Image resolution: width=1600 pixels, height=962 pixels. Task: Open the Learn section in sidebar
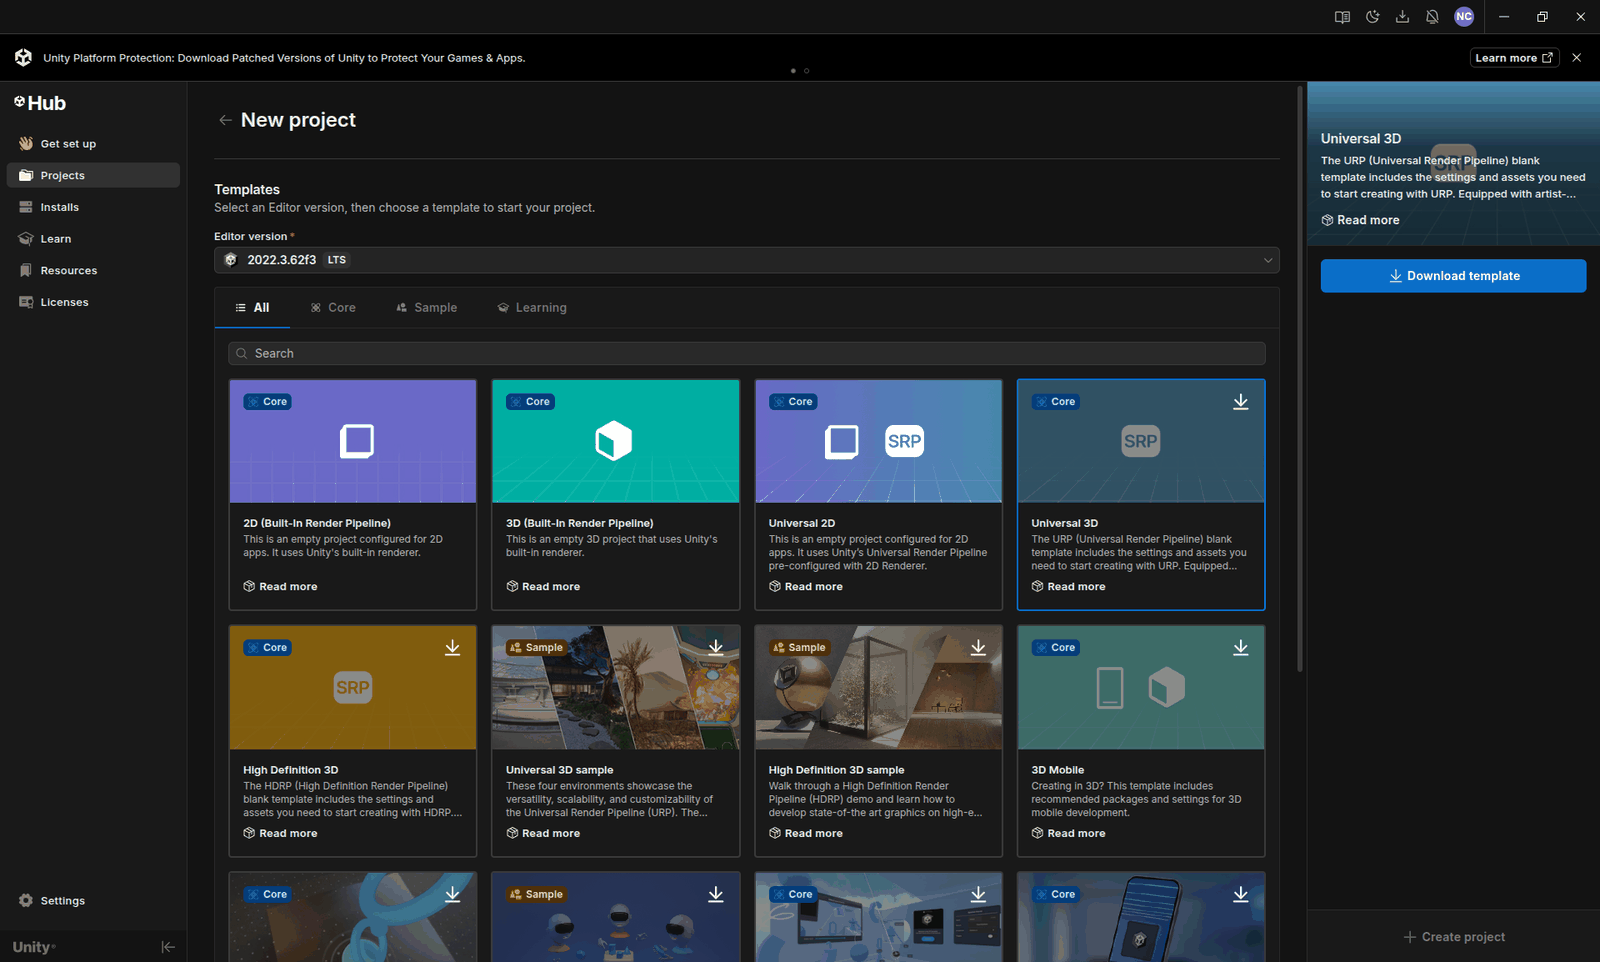[93, 239]
